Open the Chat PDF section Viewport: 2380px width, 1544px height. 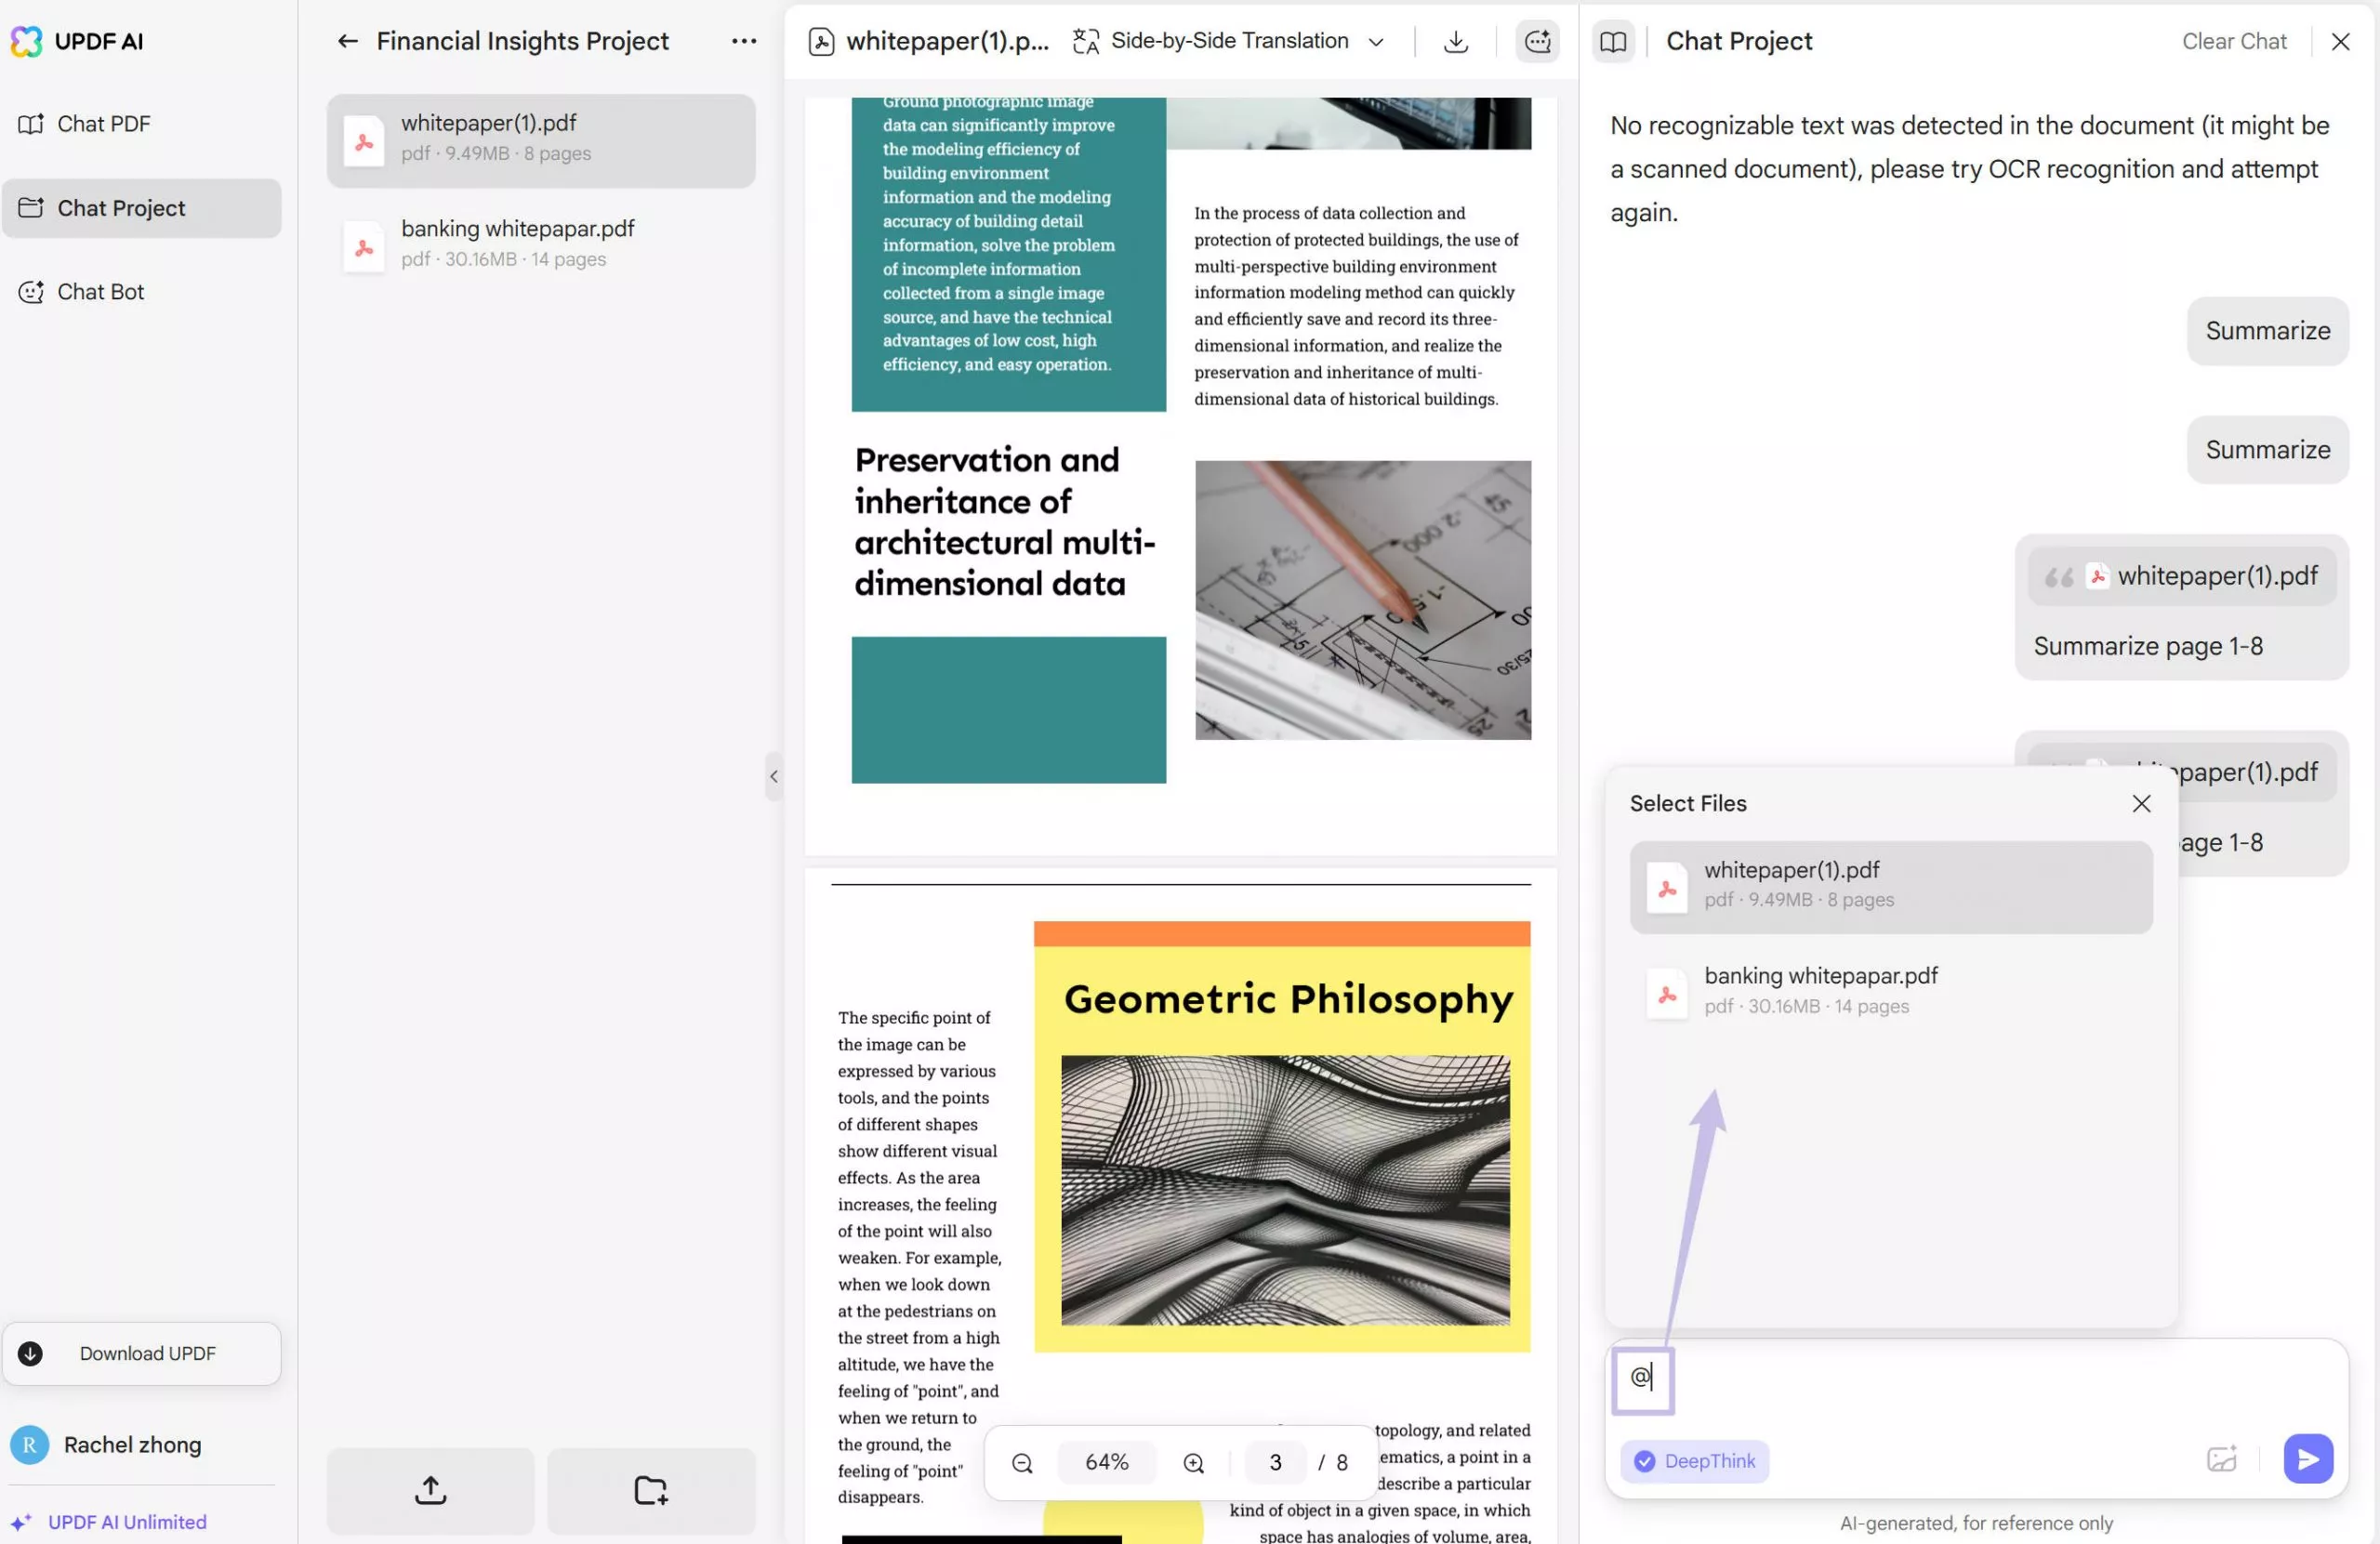(103, 124)
